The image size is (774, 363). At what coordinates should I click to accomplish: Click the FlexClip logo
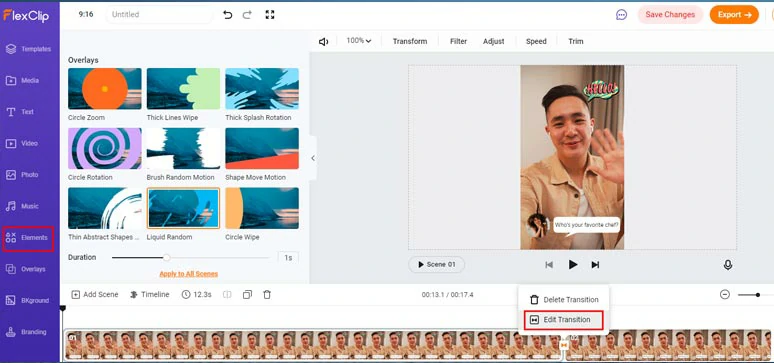26,15
